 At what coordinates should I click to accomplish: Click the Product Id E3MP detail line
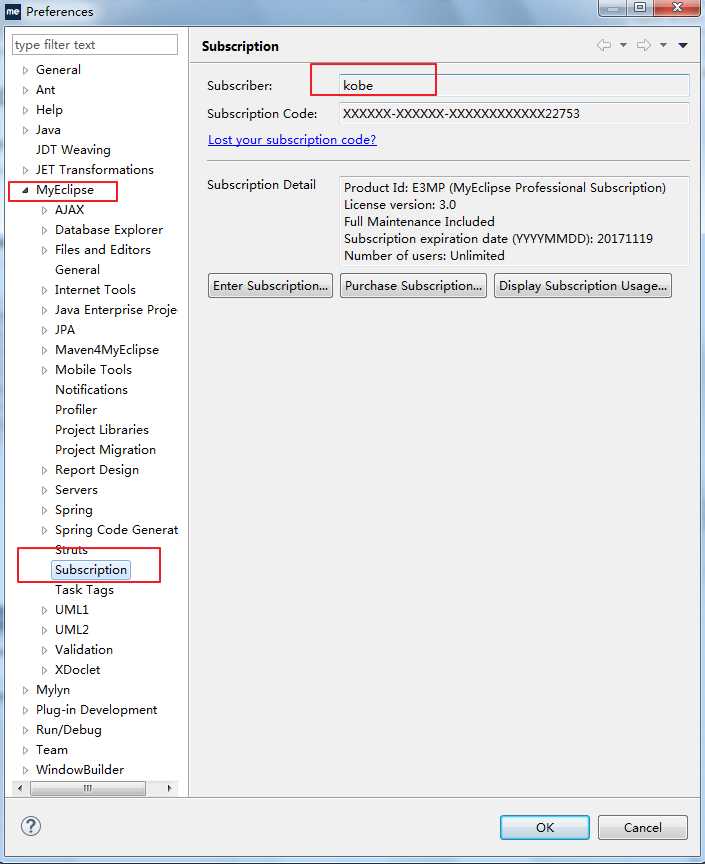pyautogui.click(x=505, y=188)
